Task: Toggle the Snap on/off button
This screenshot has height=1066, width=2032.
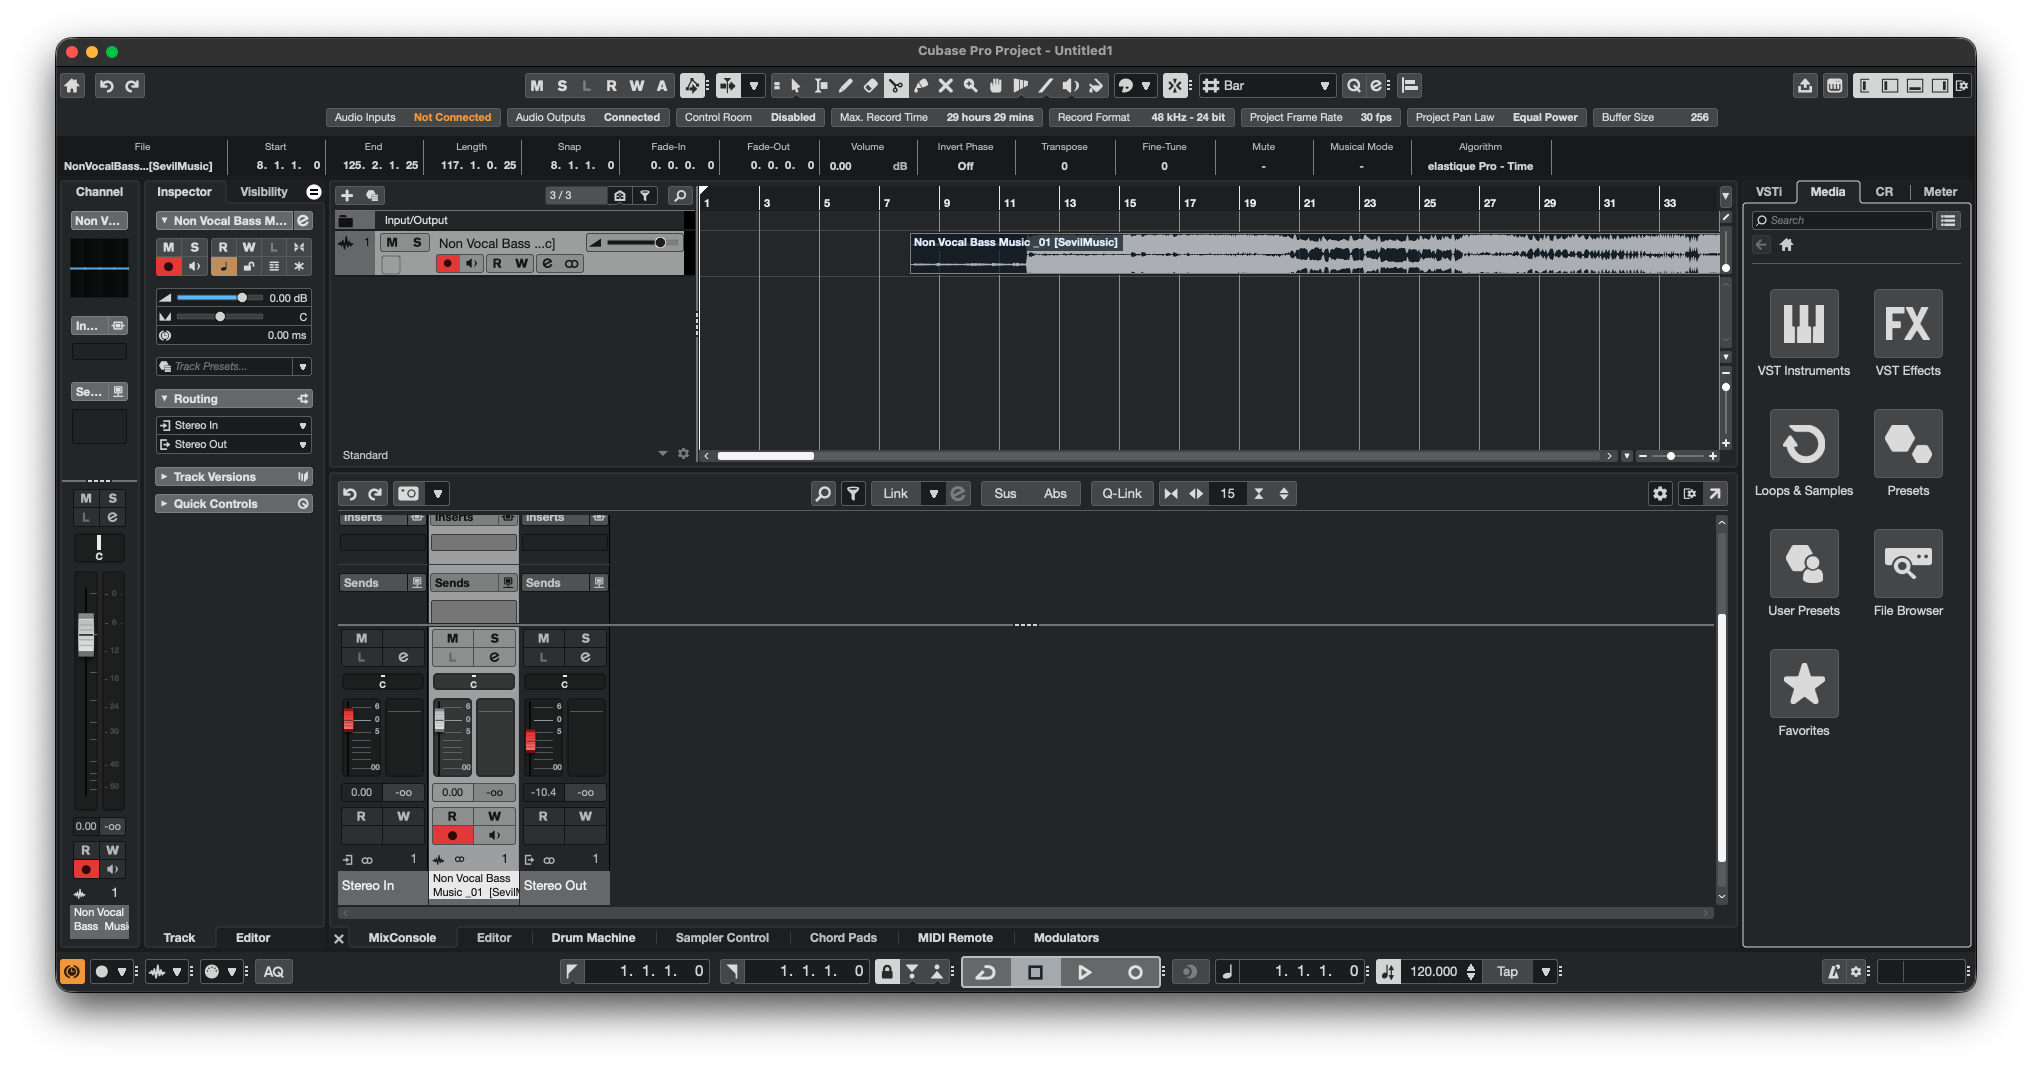Action: [x=1175, y=86]
